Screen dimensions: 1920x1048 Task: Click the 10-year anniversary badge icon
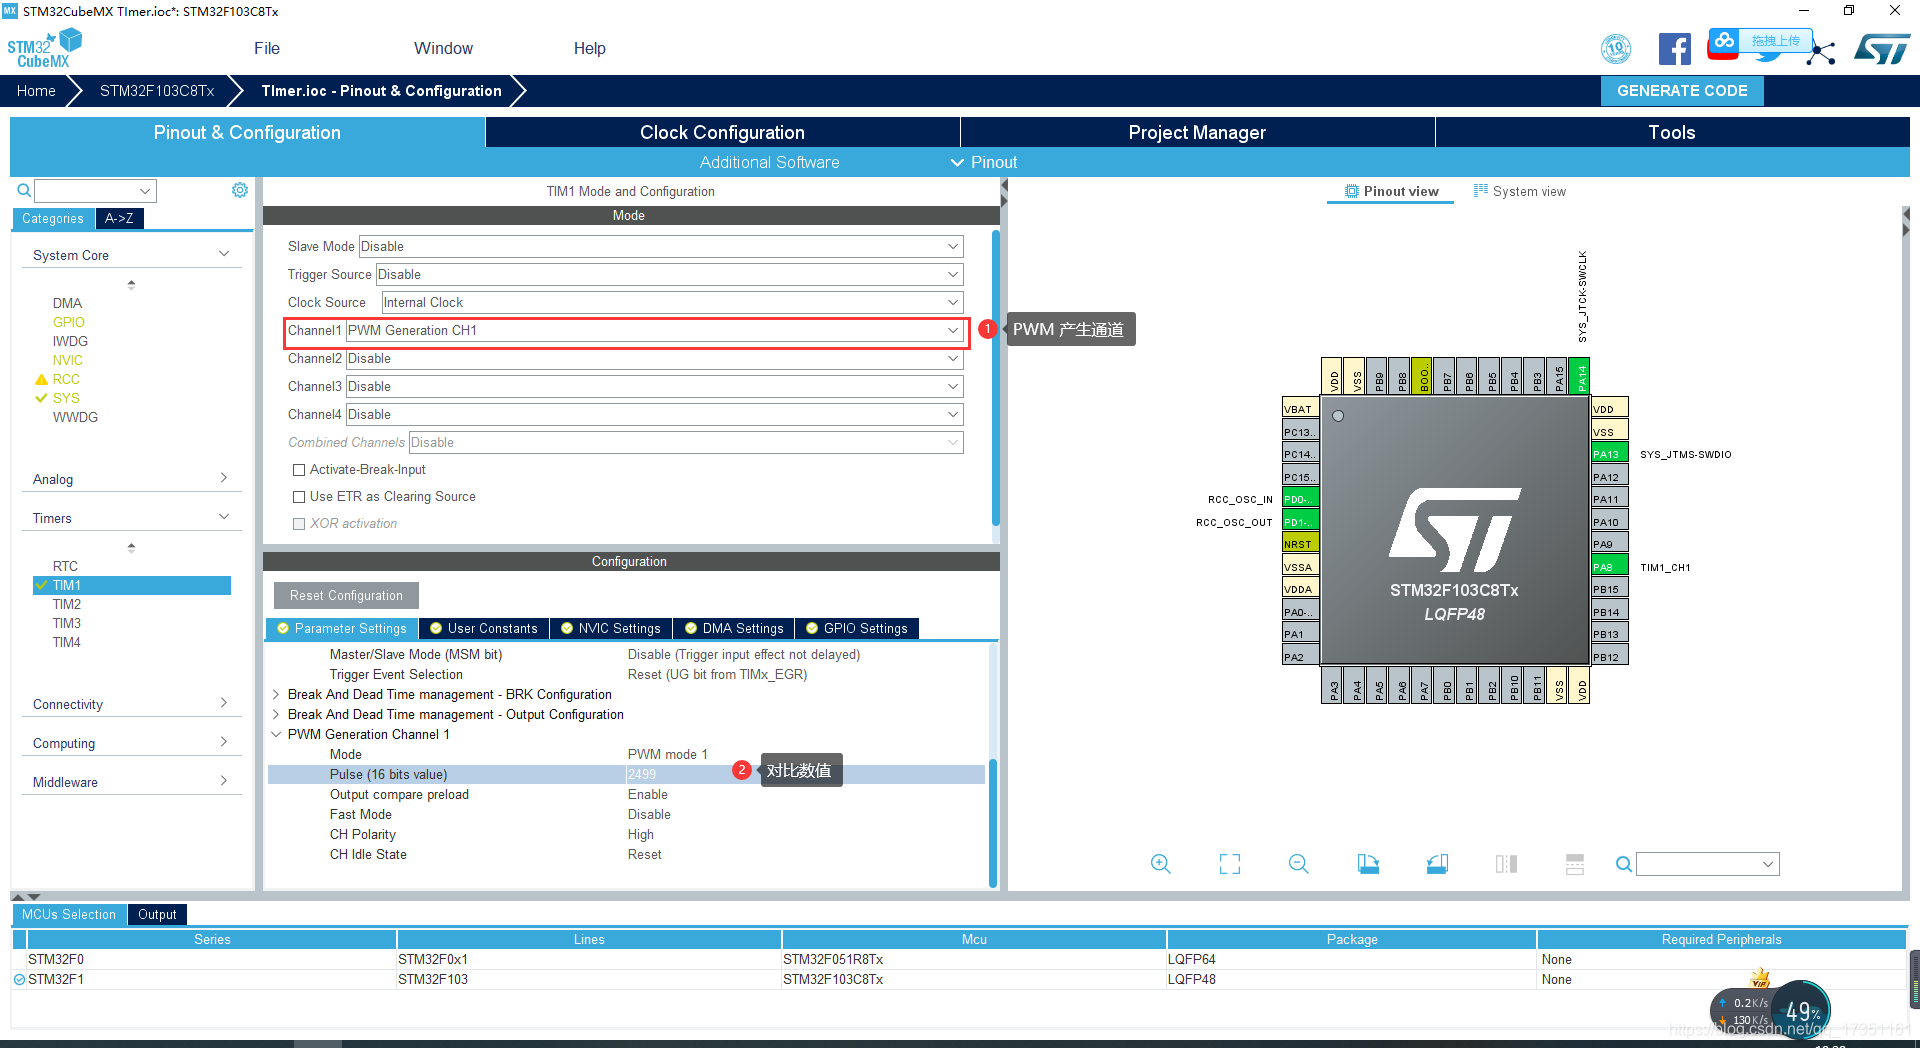[x=1616, y=49]
